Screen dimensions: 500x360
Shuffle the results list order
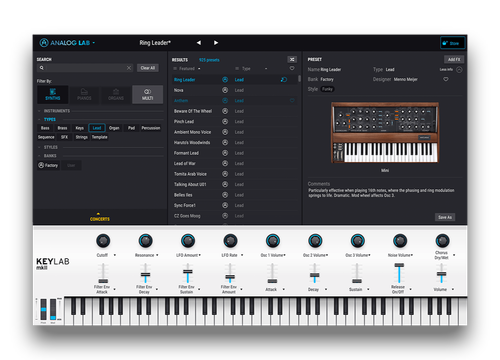click(292, 59)
